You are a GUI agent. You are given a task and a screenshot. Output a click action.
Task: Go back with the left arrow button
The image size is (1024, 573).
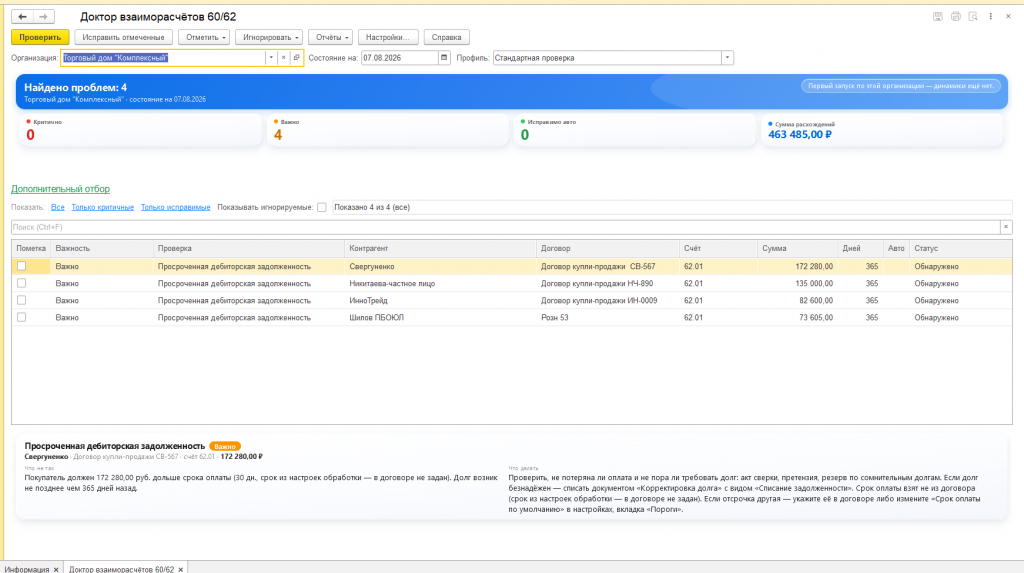(22, 16)
